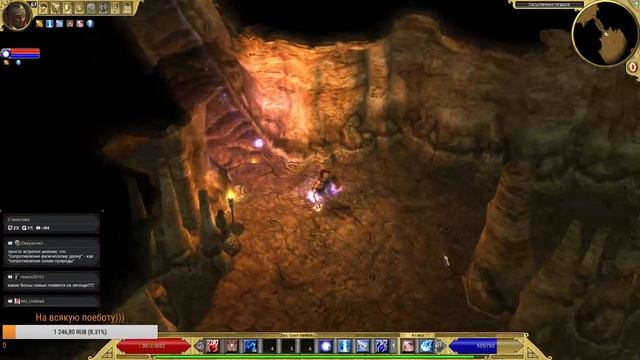Select the second icon in the top menu bar

coord(55,8)
